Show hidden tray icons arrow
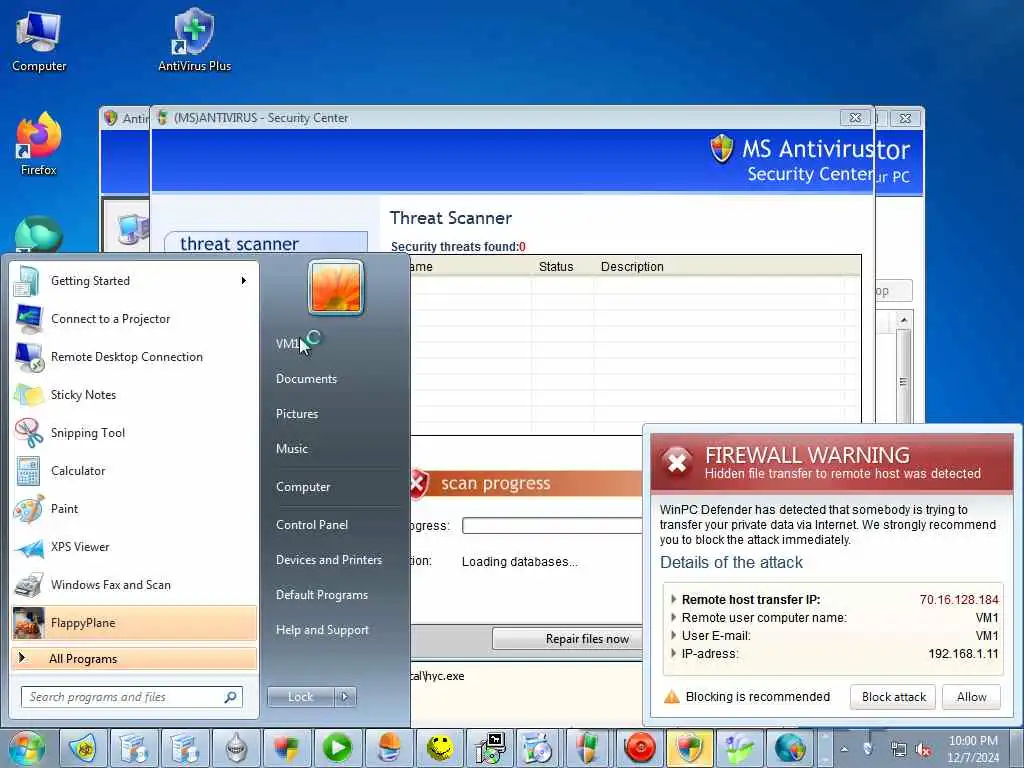Screen dimensions: 1024x768 (844, 750)
